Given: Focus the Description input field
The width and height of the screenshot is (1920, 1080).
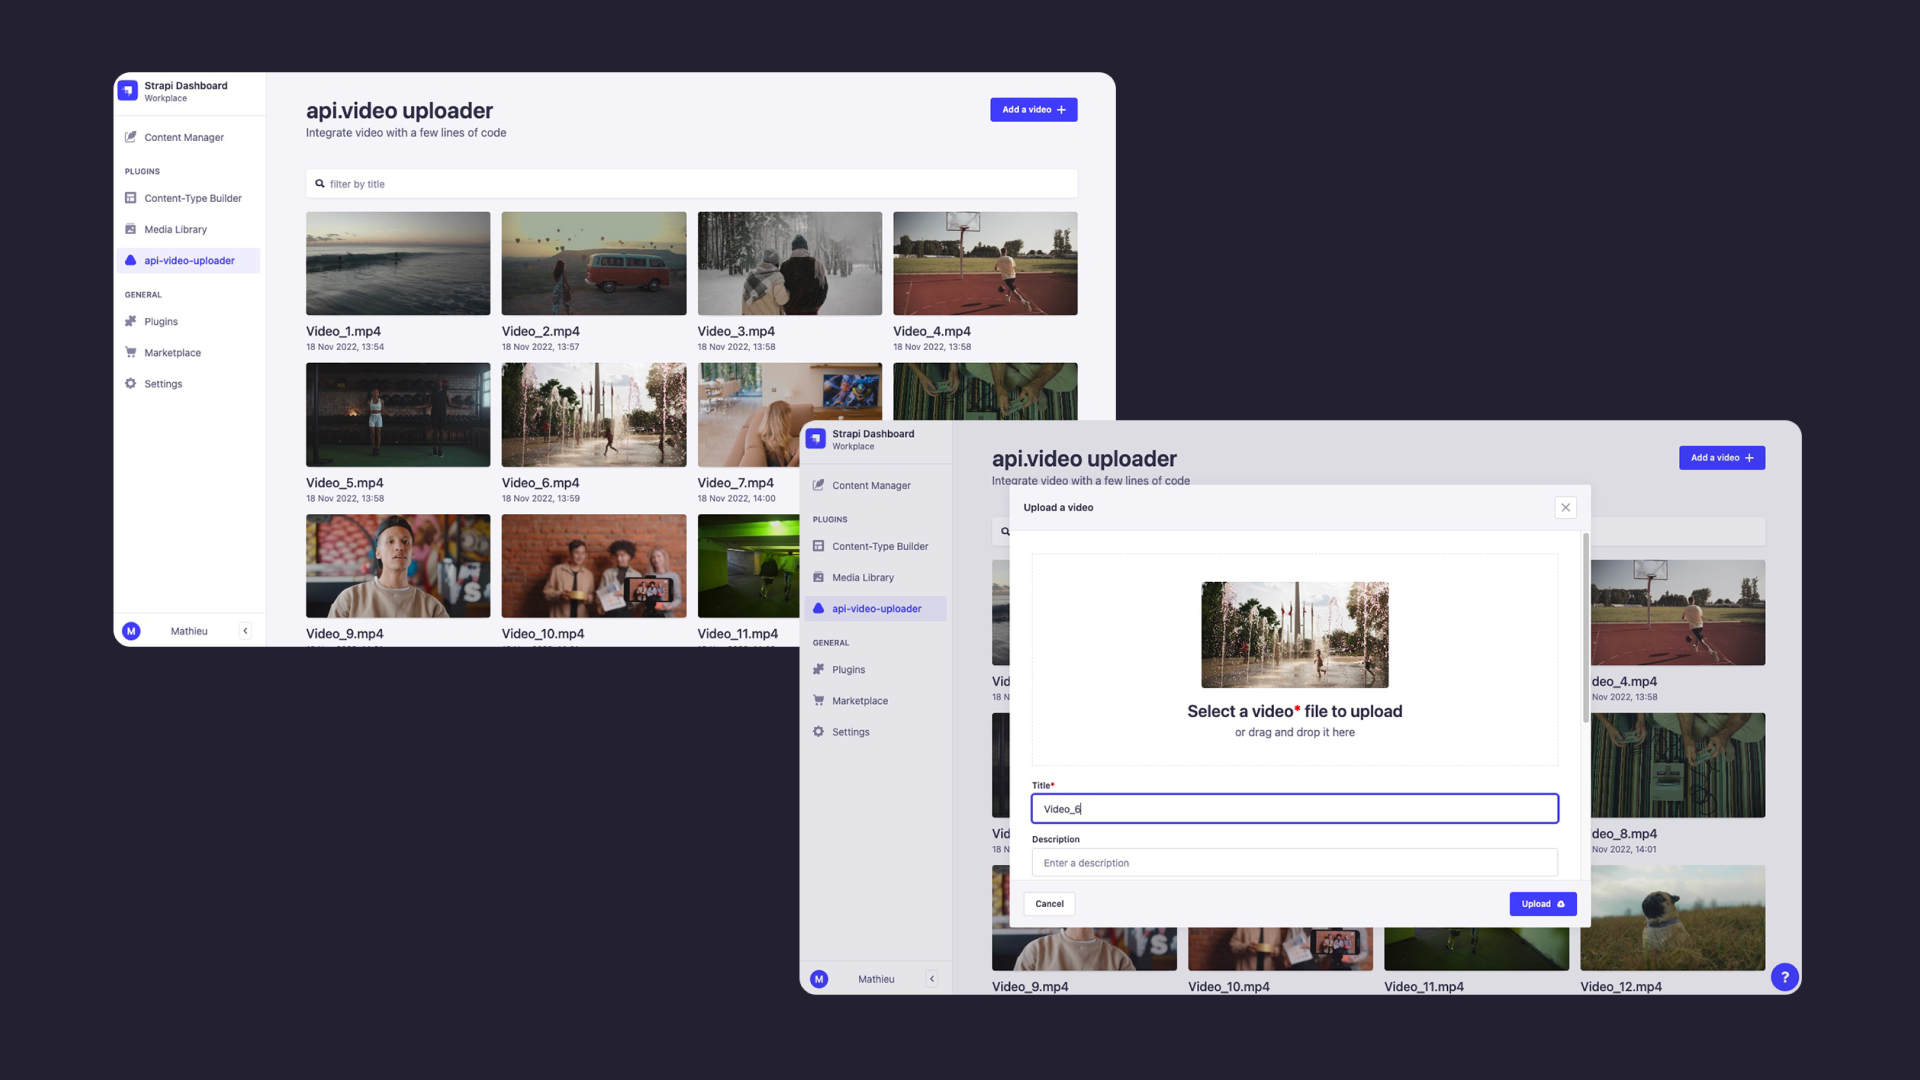Looking at the screenshot, I should (x=1294, y=863).
